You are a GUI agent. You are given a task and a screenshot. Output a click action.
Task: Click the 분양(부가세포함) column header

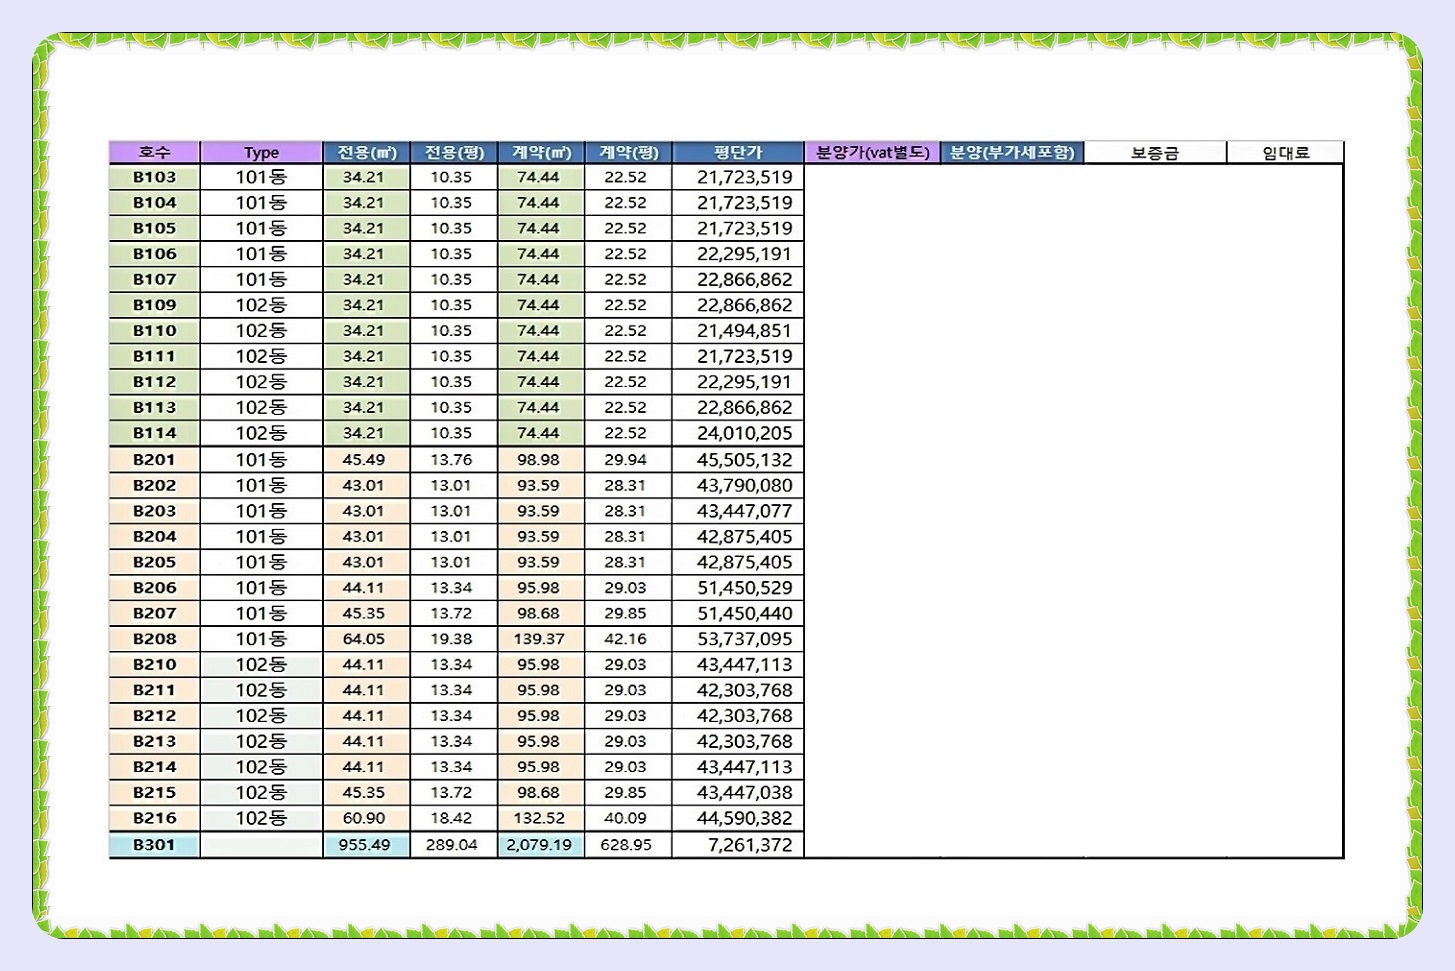(x=1012, y=152)
